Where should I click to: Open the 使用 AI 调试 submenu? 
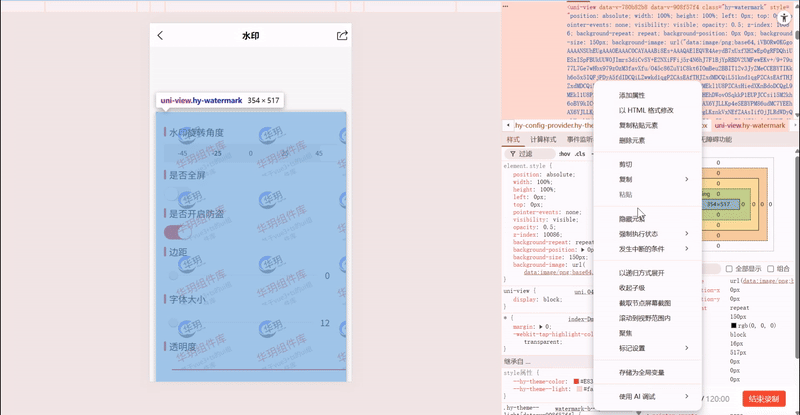[648, 397]
